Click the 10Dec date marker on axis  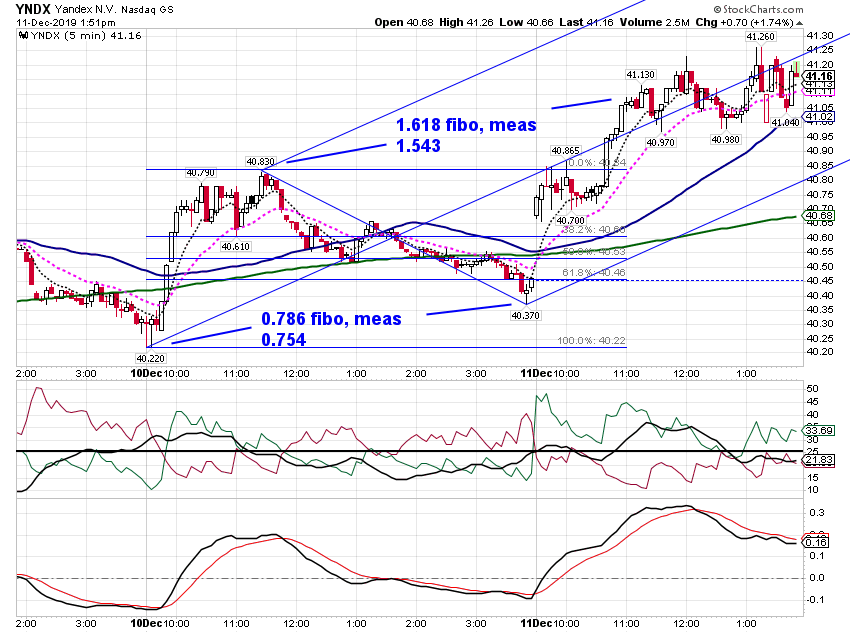click(146, 373)
